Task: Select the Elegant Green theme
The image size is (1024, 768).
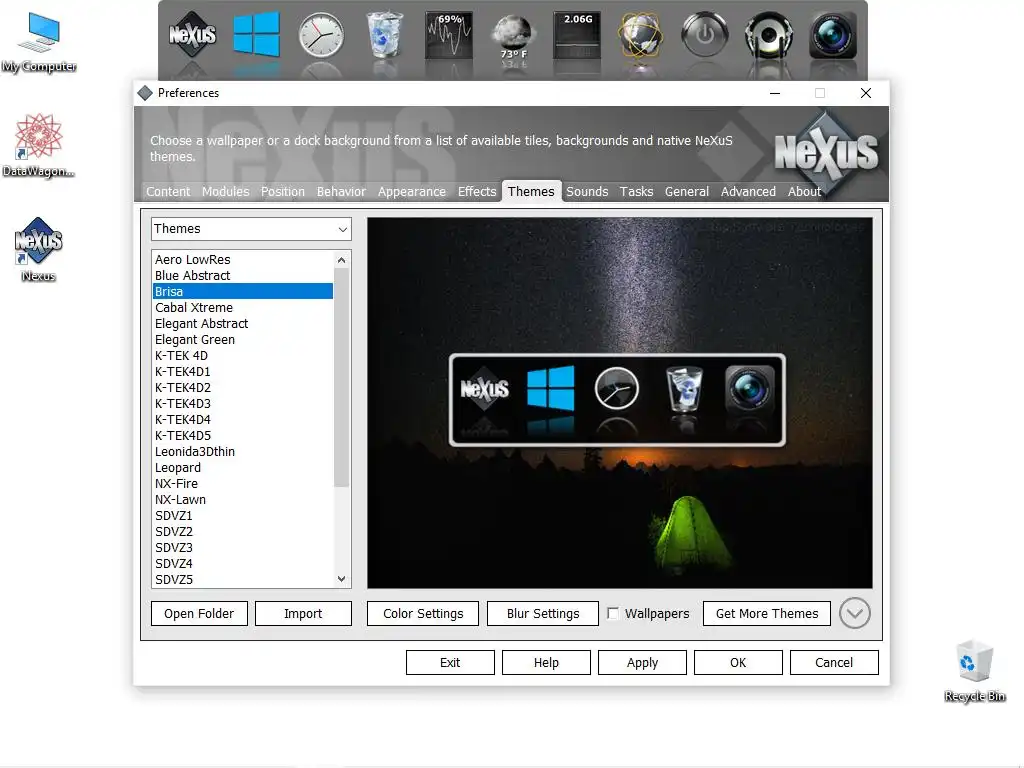Action: click(242, 340)
